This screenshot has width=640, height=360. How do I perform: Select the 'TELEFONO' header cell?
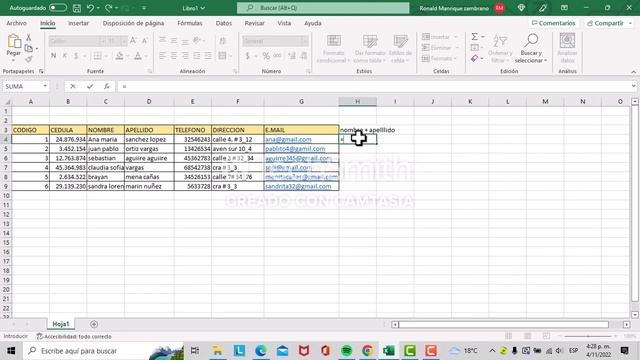click(193, 130)
